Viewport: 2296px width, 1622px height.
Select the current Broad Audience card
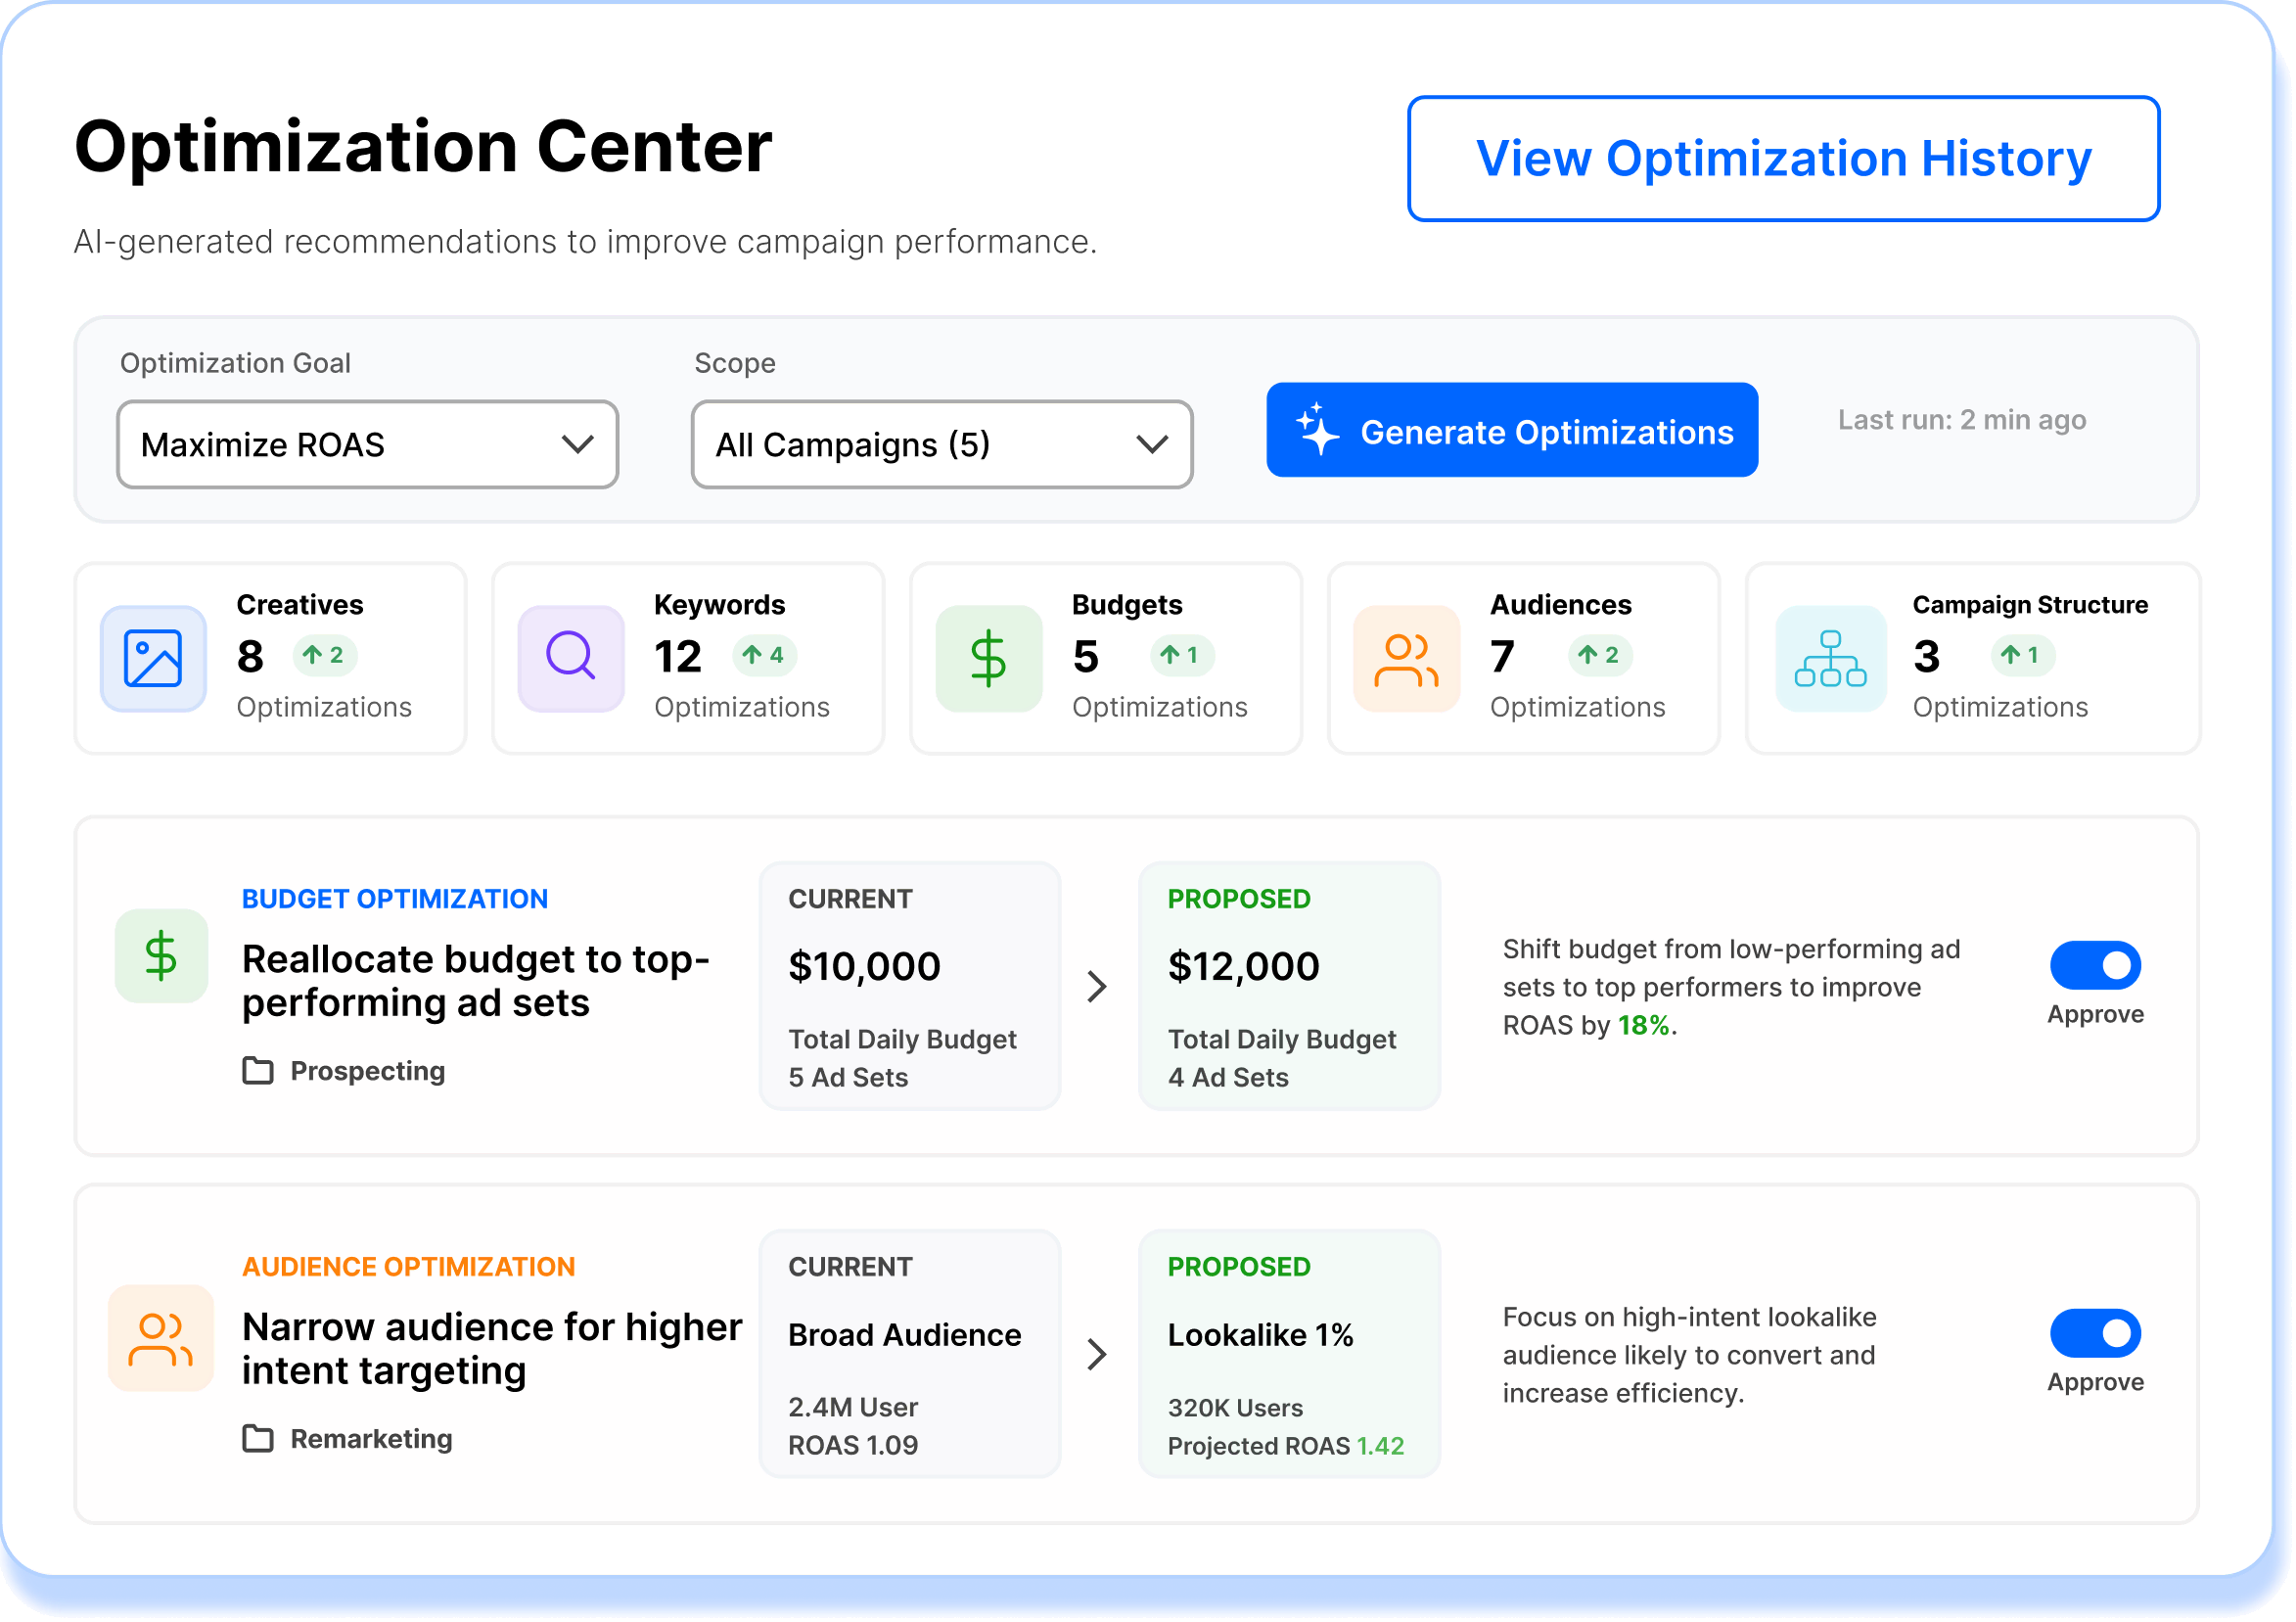910,1355
